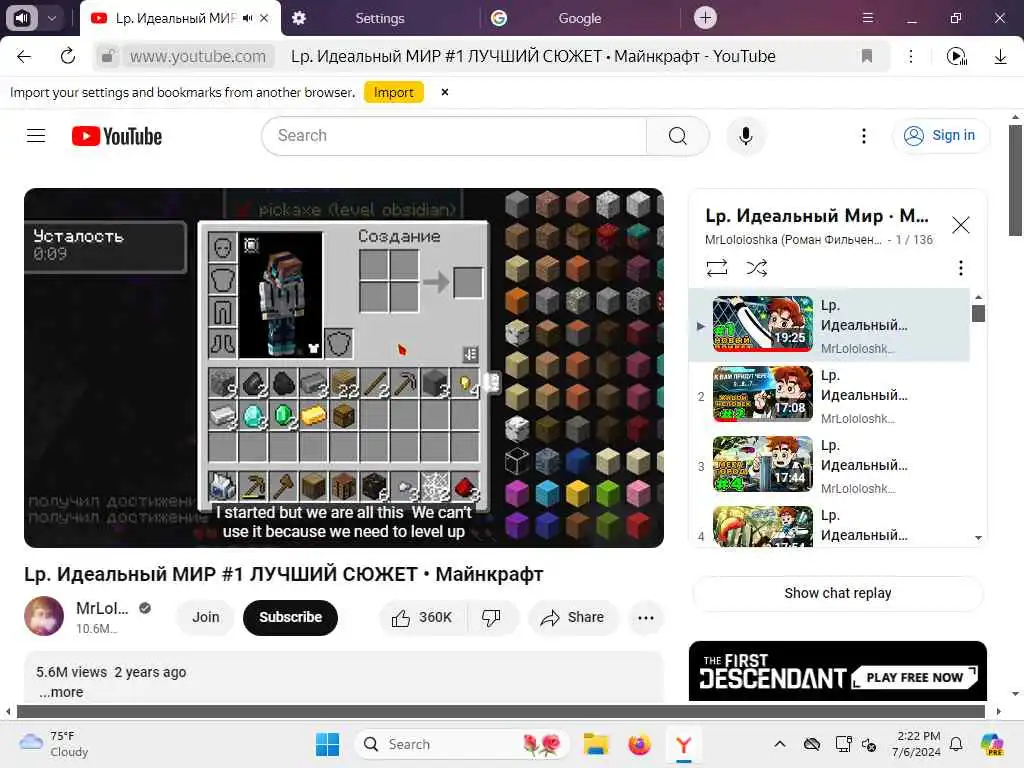The height and width of the screenshot is (768, 1024).
Task: Expand the description with ...more
Action: pyautogui.click(x=61, y=692)
